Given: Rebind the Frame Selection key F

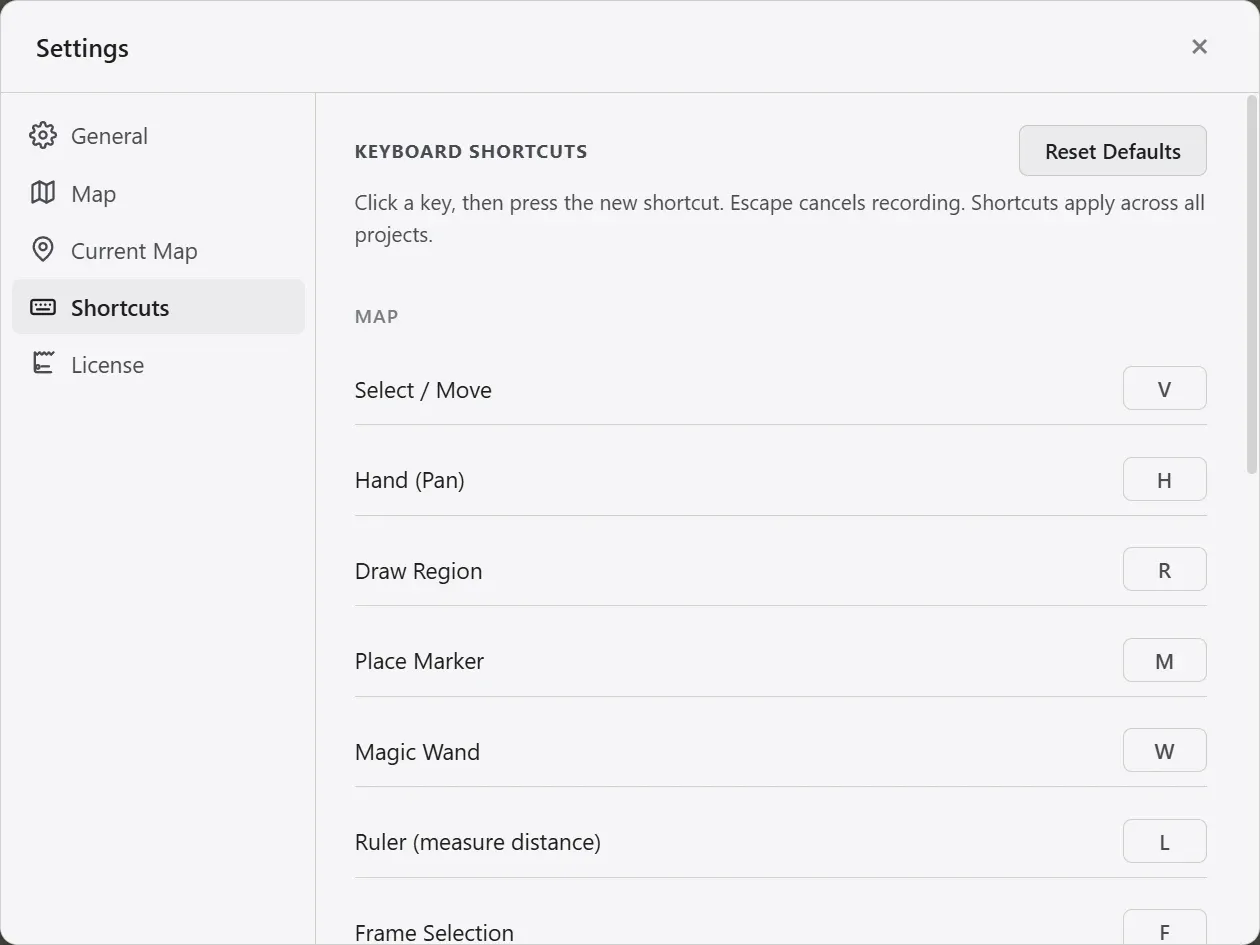Looking at the screenshot, I should (1164, 927).
